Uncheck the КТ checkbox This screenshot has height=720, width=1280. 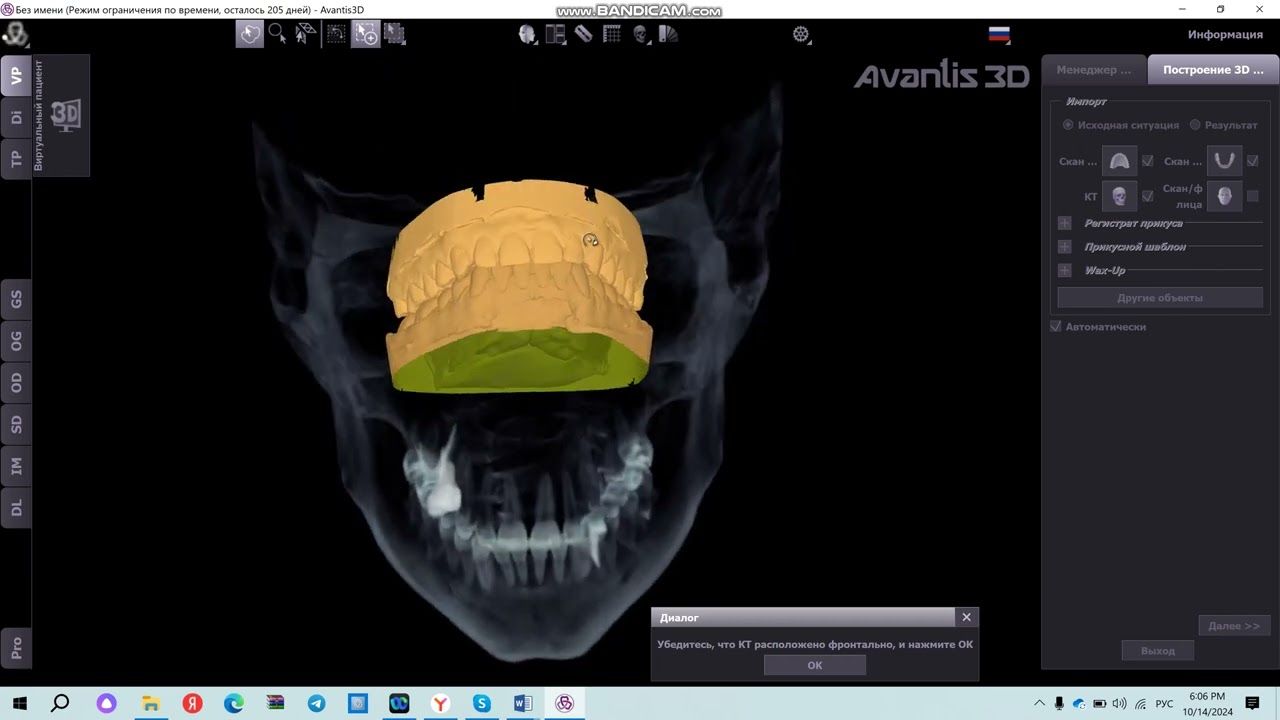[1147, 197]
